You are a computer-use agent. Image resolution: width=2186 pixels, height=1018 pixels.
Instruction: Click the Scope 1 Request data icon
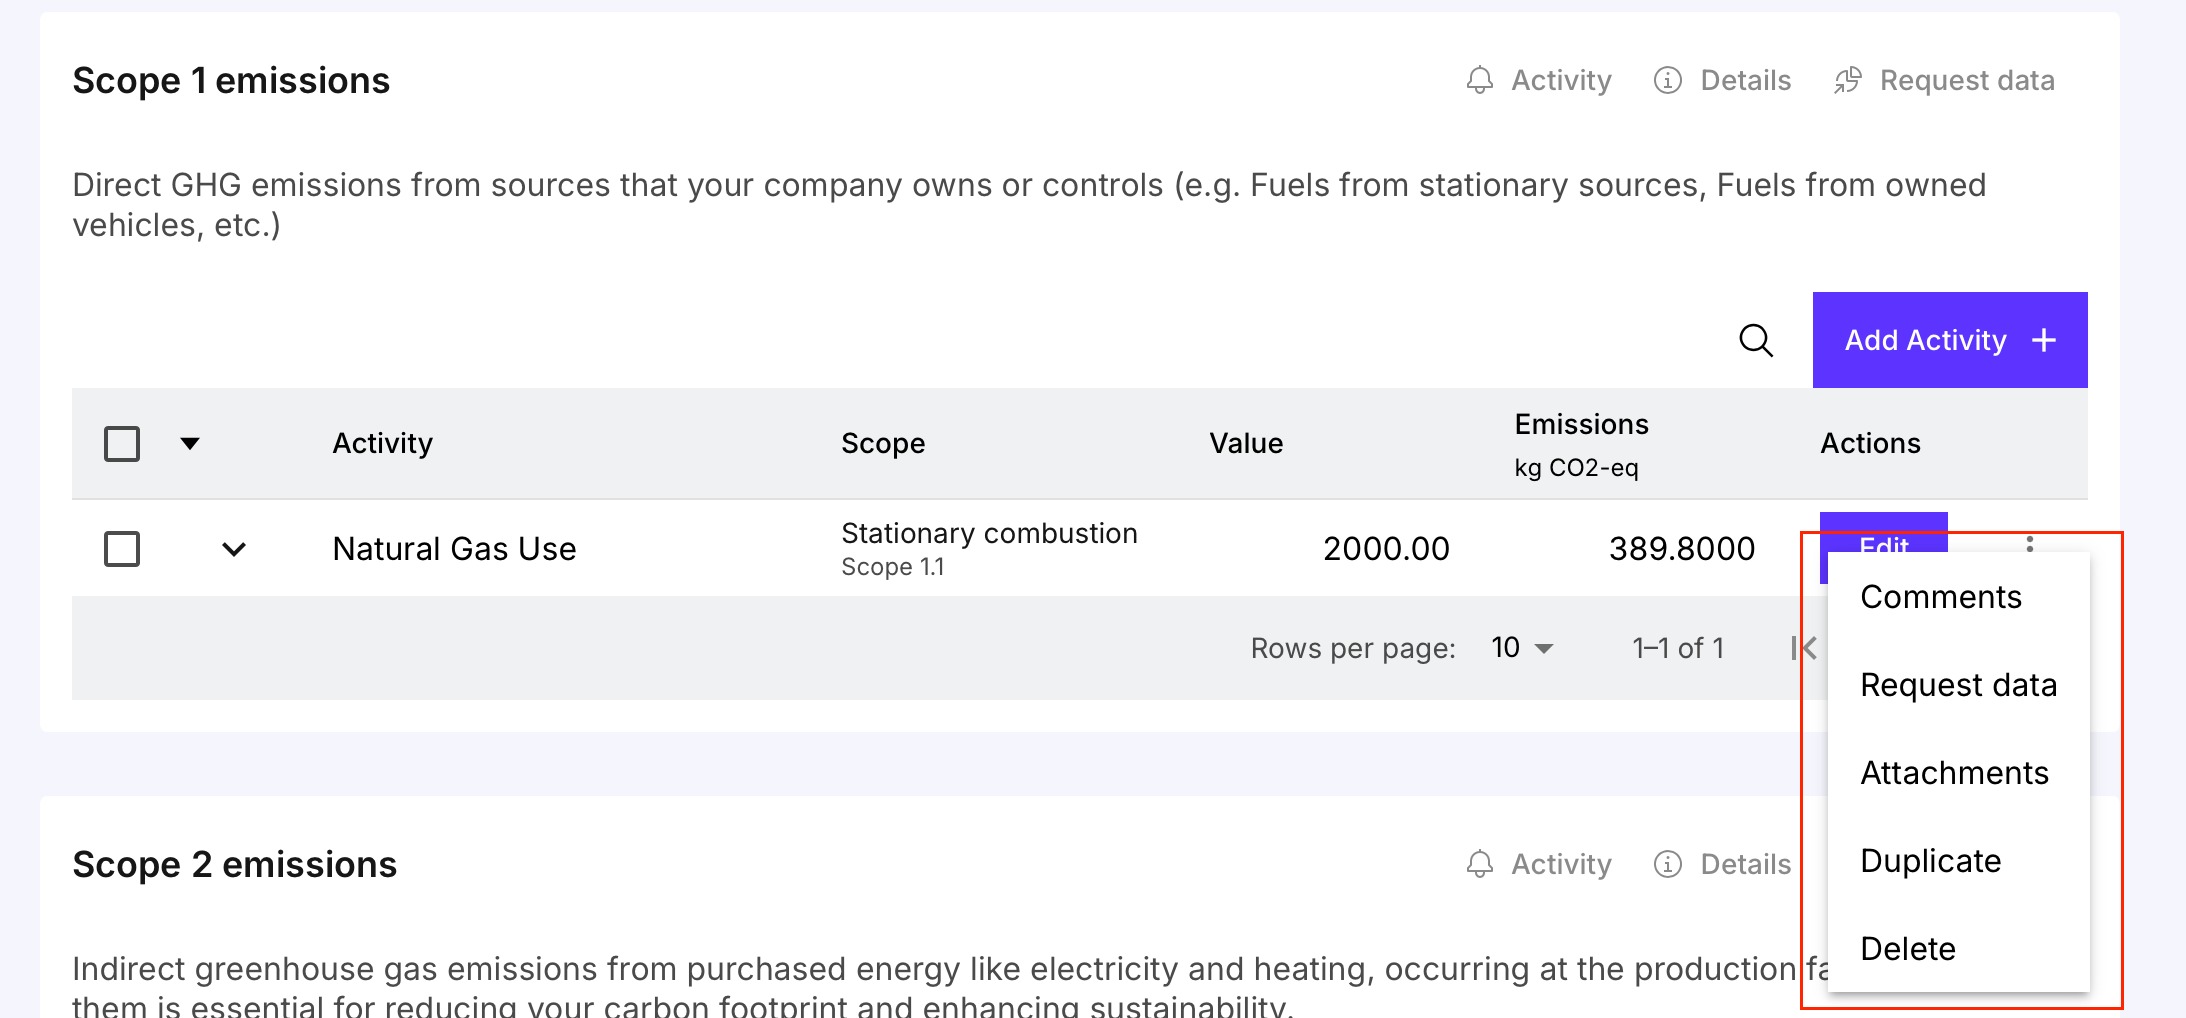point(1848,80)
